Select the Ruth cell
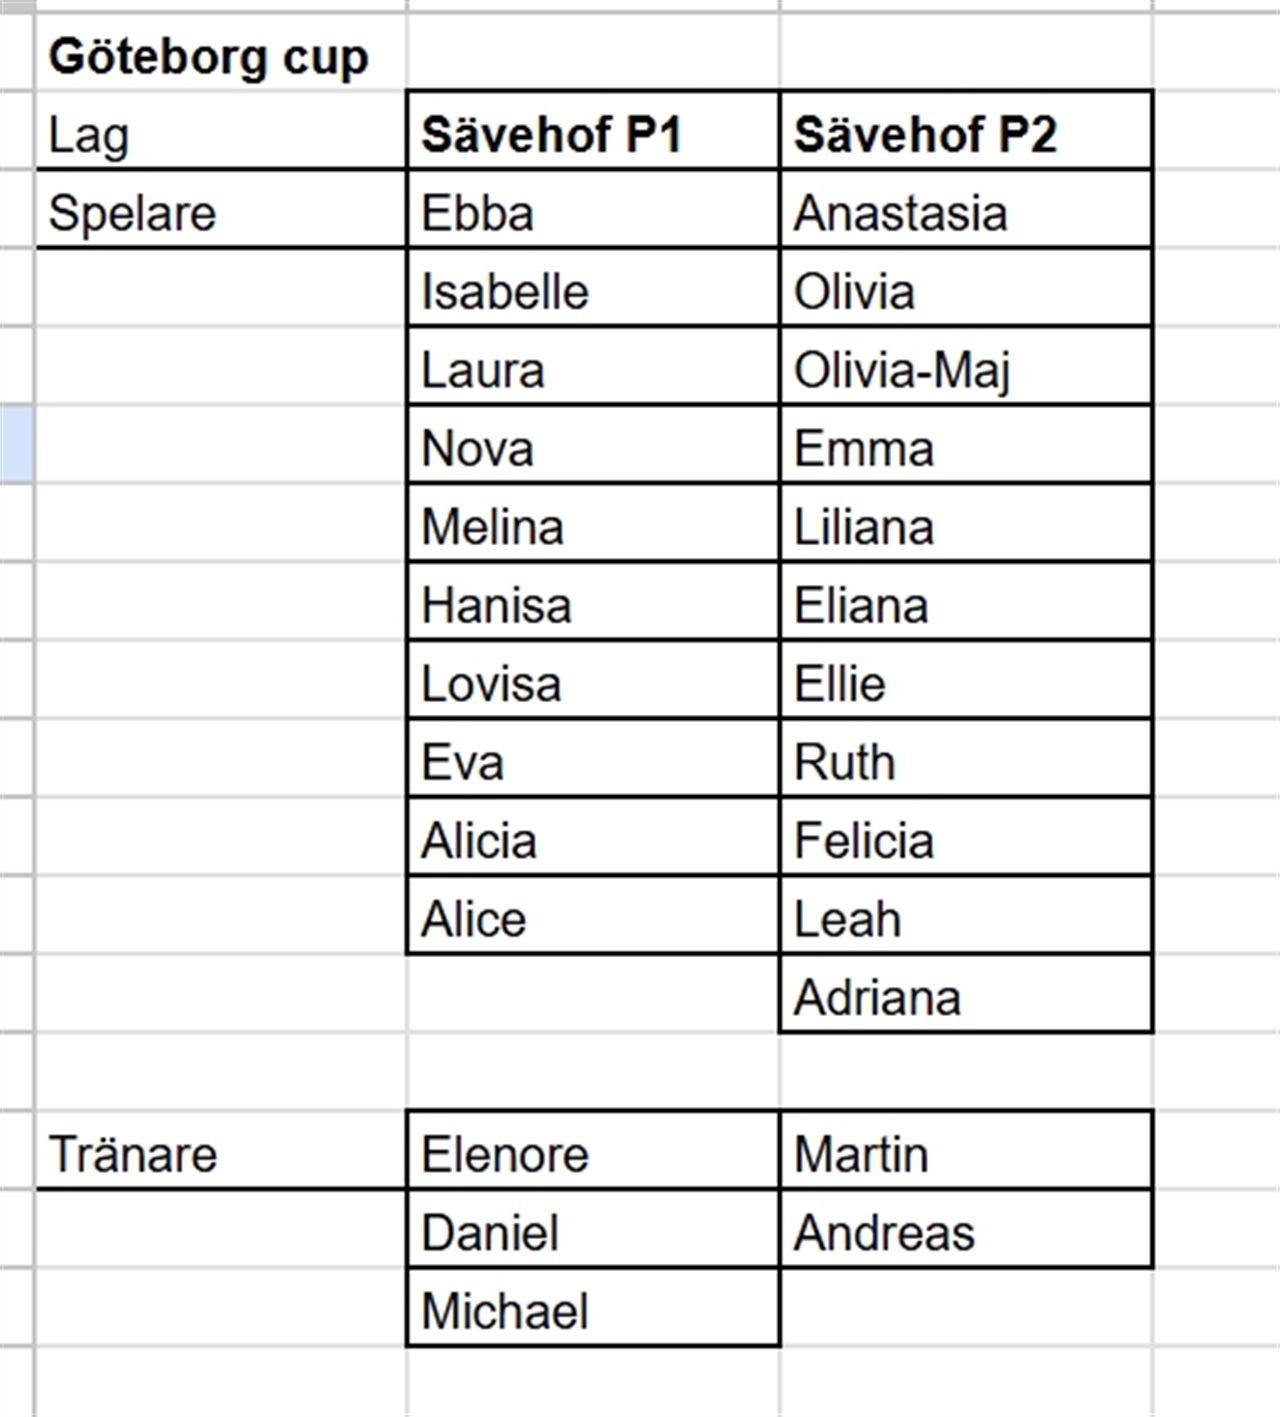 (966, 759)
